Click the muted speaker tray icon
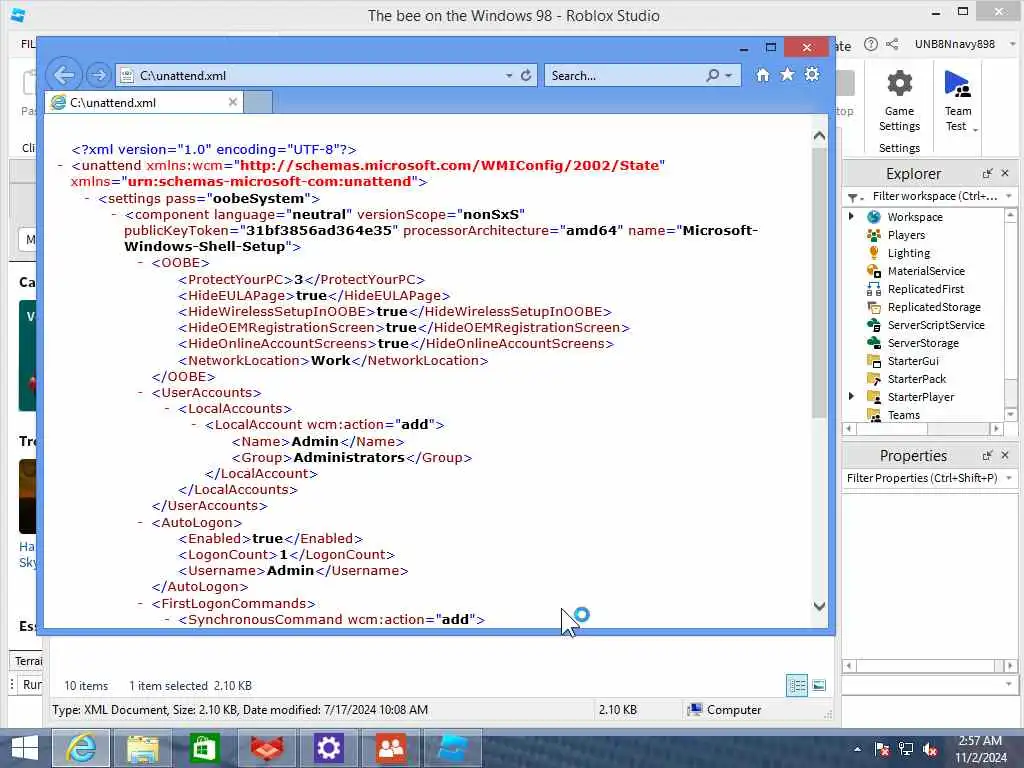Viewport: 1024px width, 768px height. pos(930,750)
